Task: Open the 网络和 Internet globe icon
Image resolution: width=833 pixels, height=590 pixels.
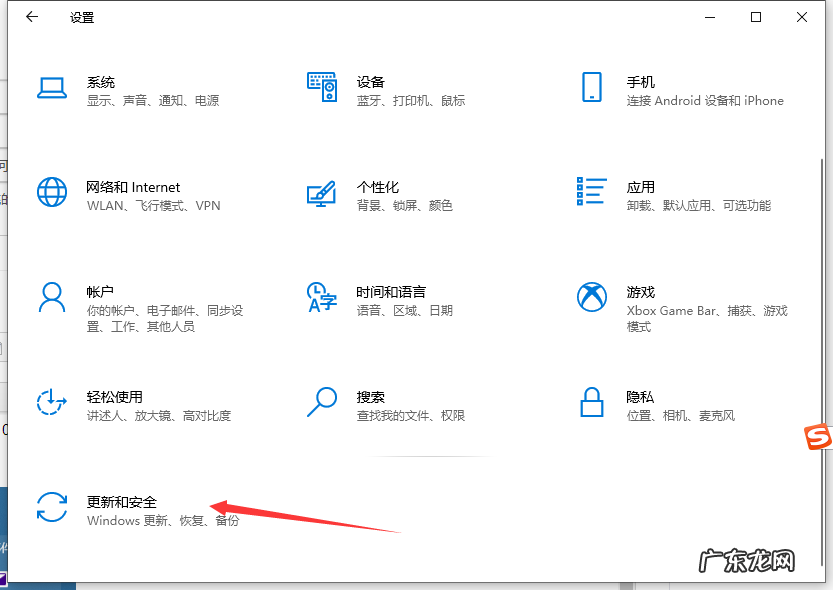Action: [x=52, y=192]
